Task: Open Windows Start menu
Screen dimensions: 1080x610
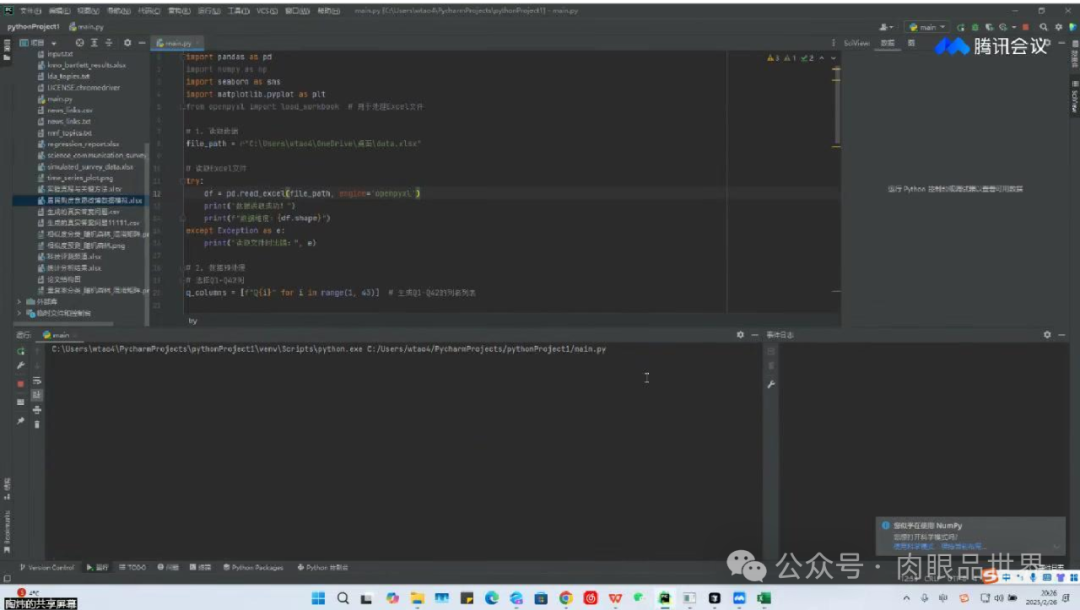Action: coord(318,598)
